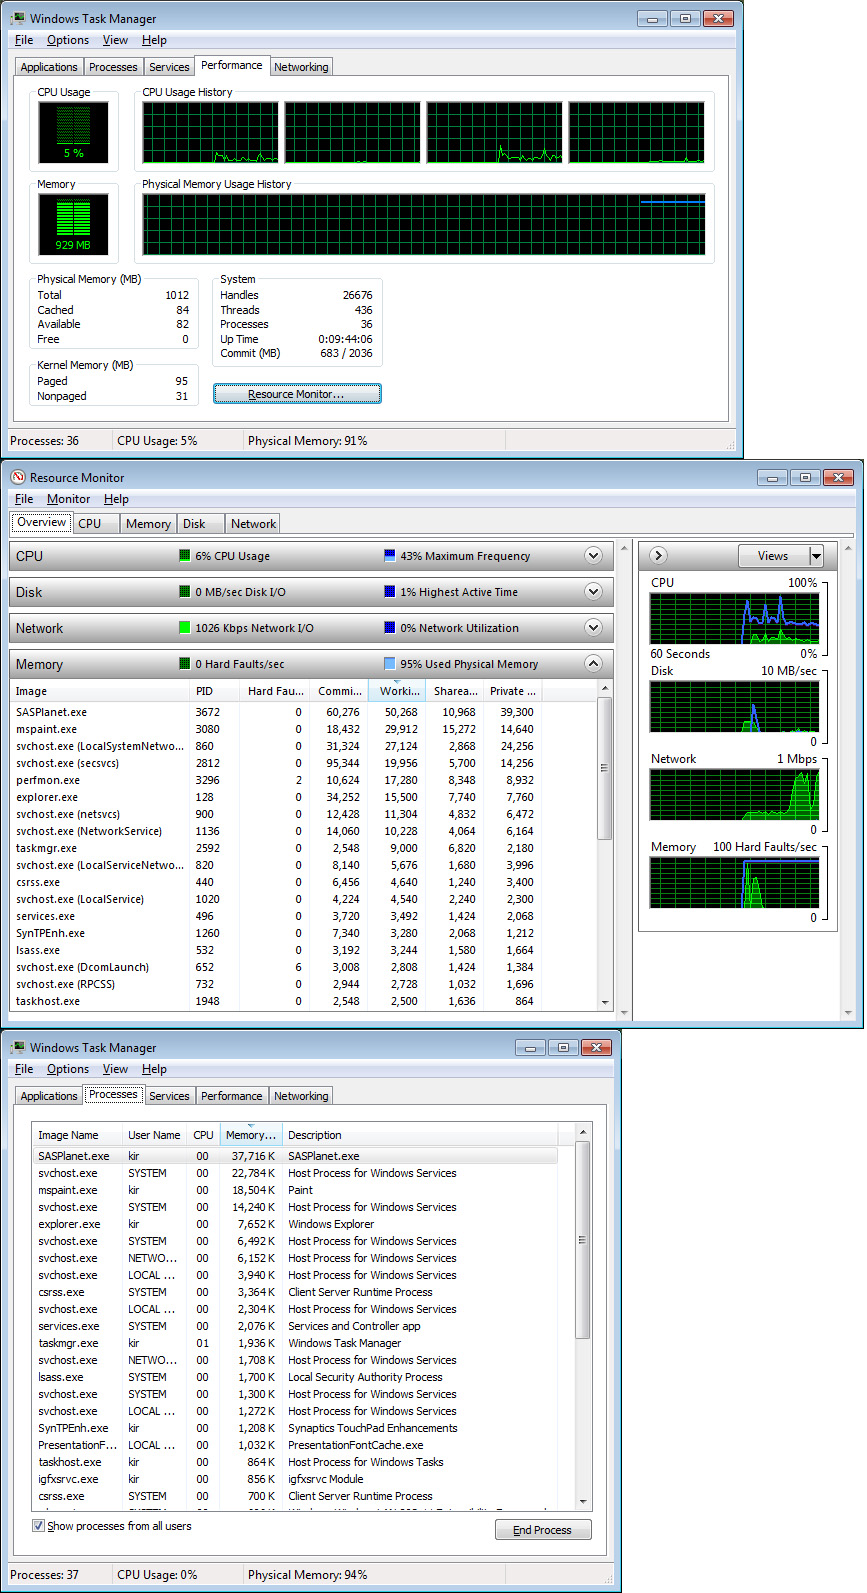Click the CPU Usage gauge showing 5 %
The height and width of the screenshot is (1593, 867).
click(73, 132)
